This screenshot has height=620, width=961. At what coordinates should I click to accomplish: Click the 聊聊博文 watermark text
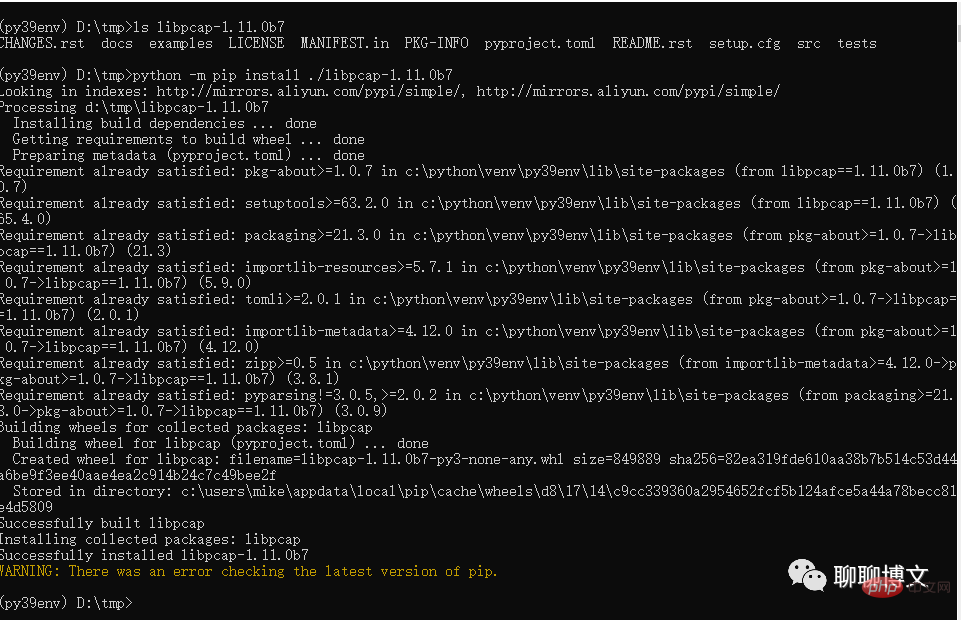point(880,576)
